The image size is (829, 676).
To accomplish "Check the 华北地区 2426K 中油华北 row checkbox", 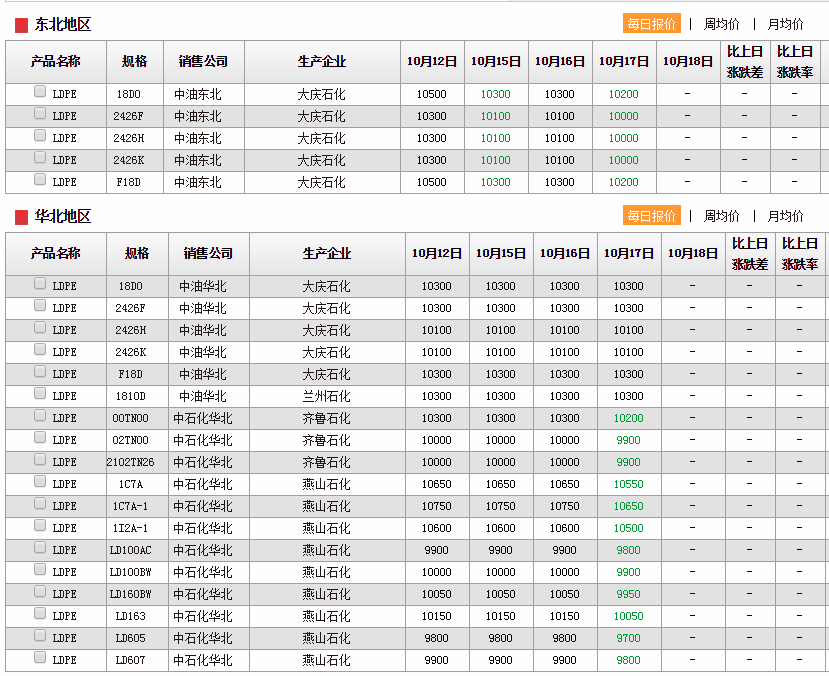I will (40, 349).
